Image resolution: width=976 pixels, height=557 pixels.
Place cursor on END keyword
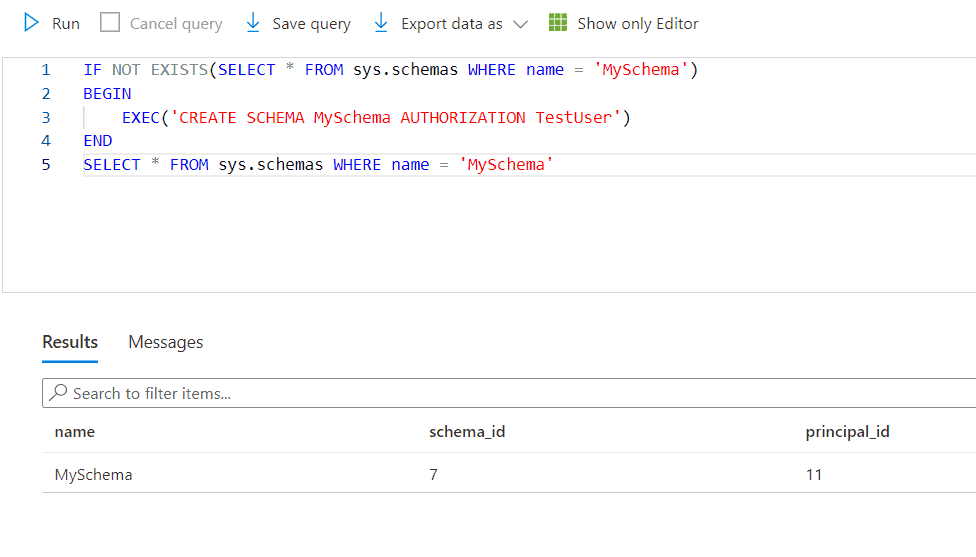(x=98, y=141)
